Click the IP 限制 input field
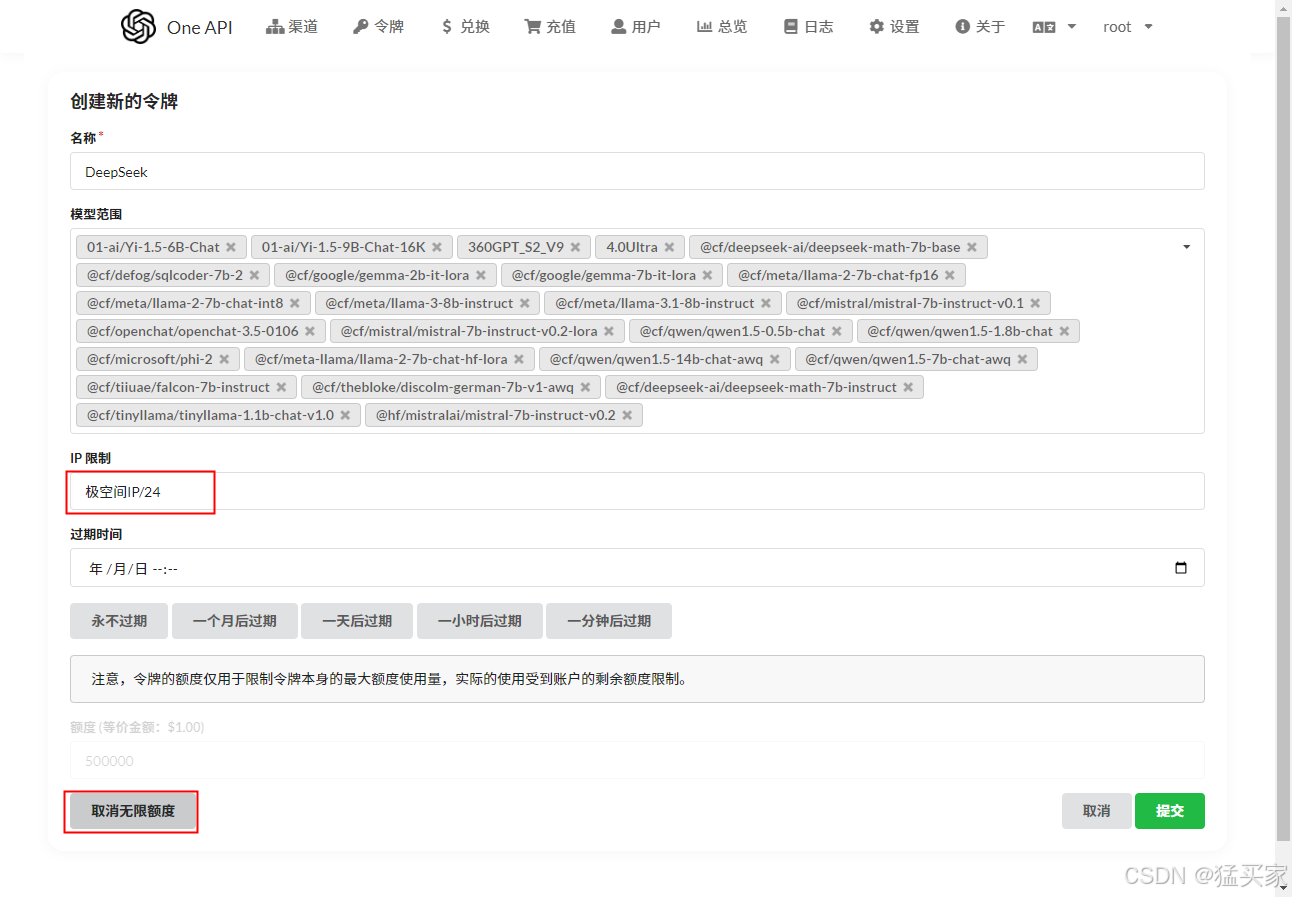Image resolution: width=1292 pixels, height=897 pixels. [637, 491]
